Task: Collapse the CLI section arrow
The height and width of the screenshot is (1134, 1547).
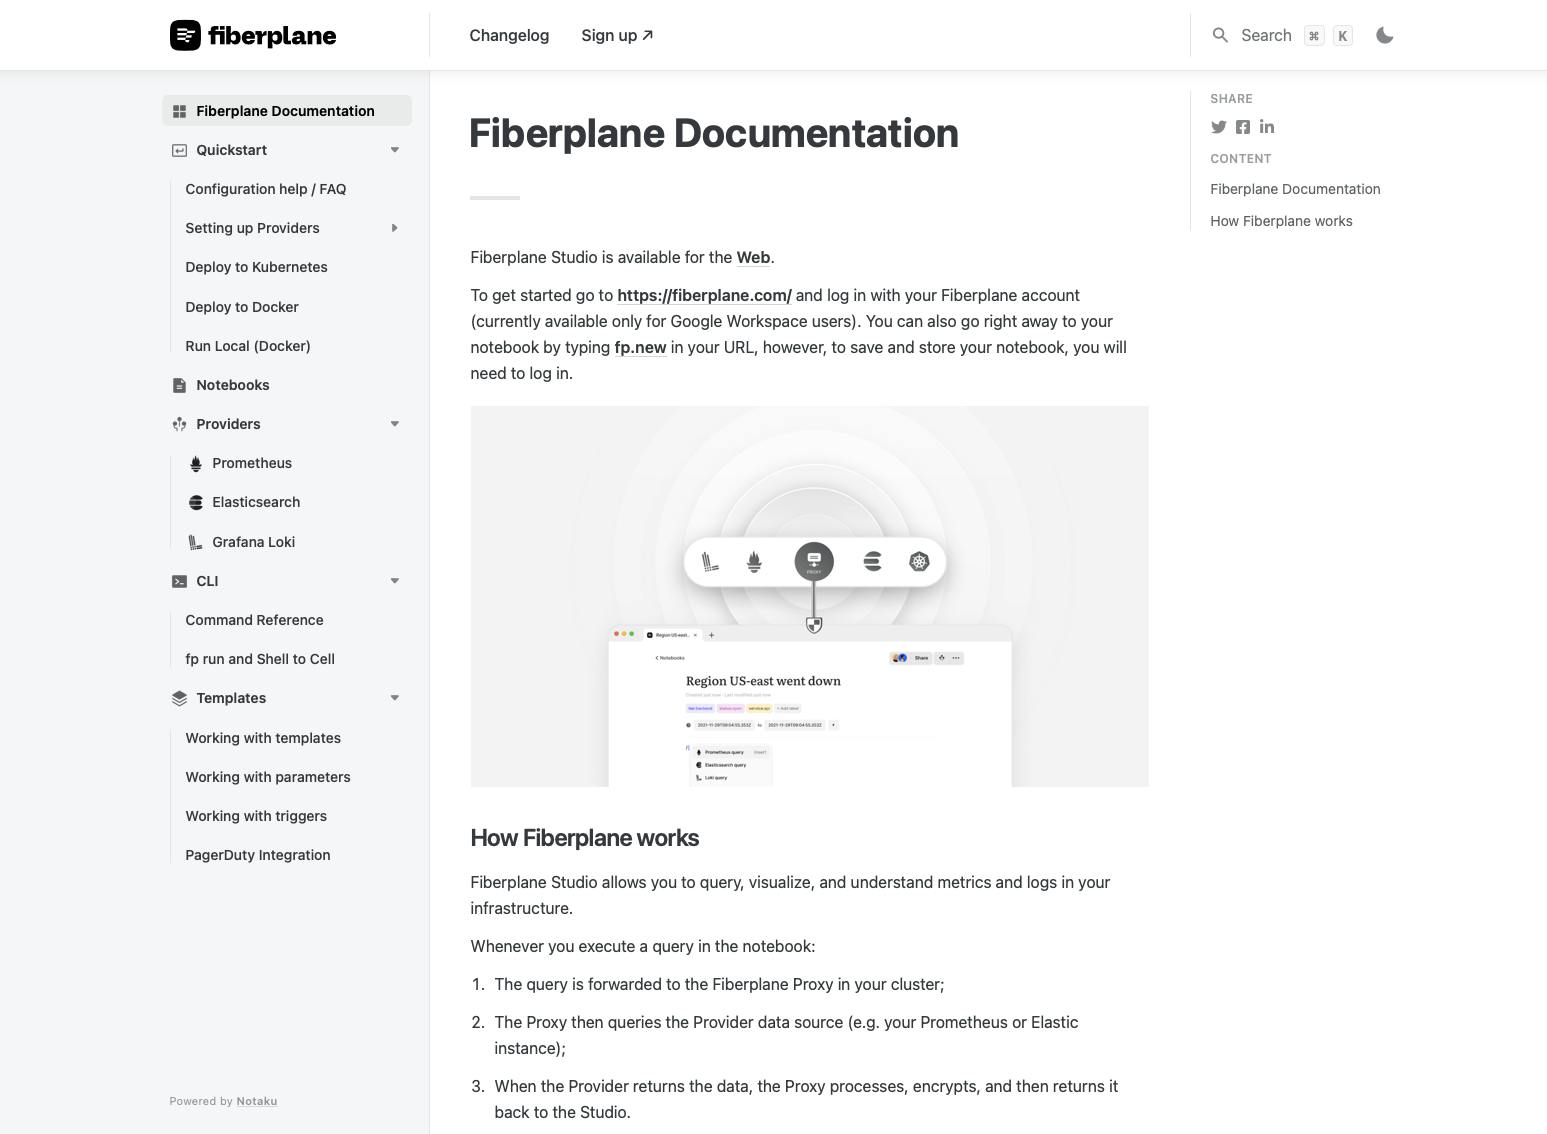Action: tap(395, 581)
